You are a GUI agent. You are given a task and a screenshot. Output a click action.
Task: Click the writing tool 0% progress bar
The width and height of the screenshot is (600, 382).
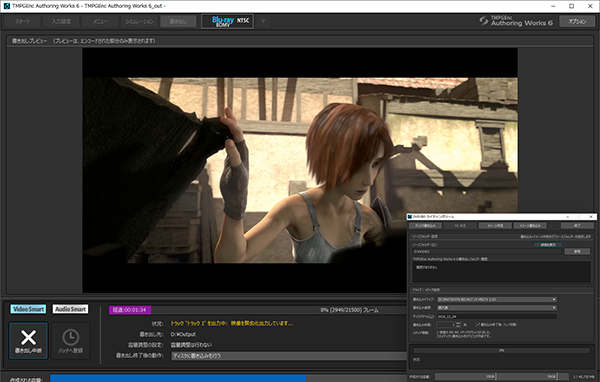(501, 350)
